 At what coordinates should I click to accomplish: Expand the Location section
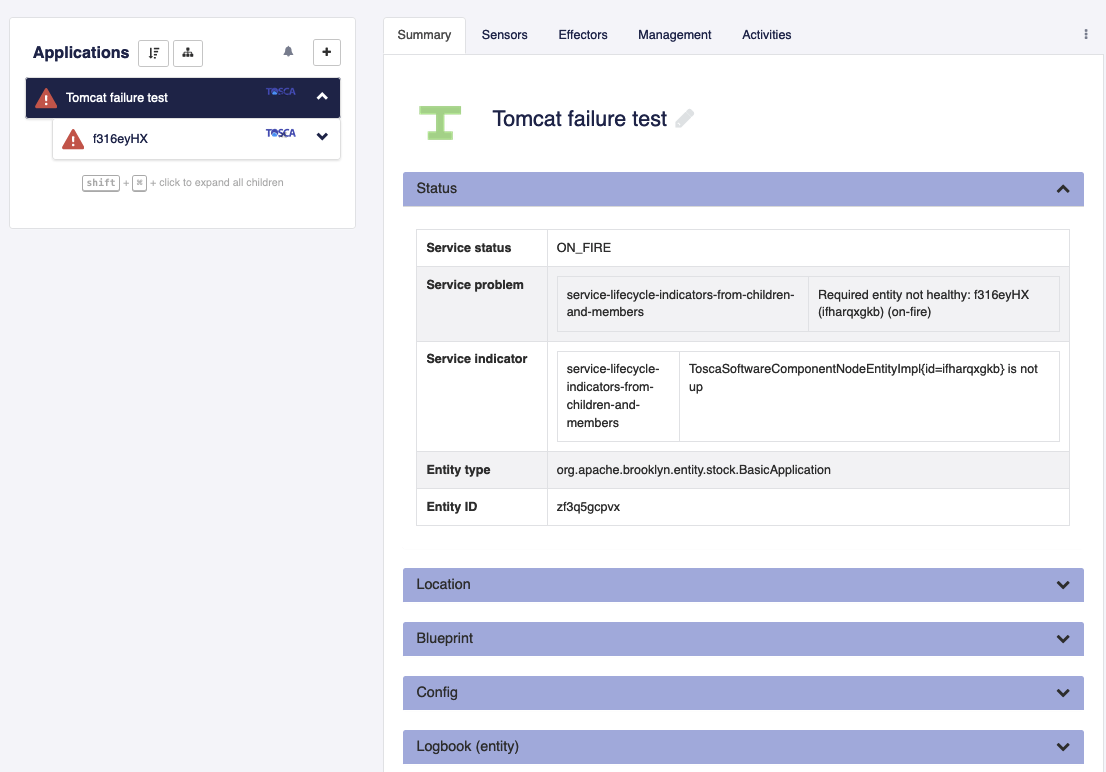(x=1063, y=585)
